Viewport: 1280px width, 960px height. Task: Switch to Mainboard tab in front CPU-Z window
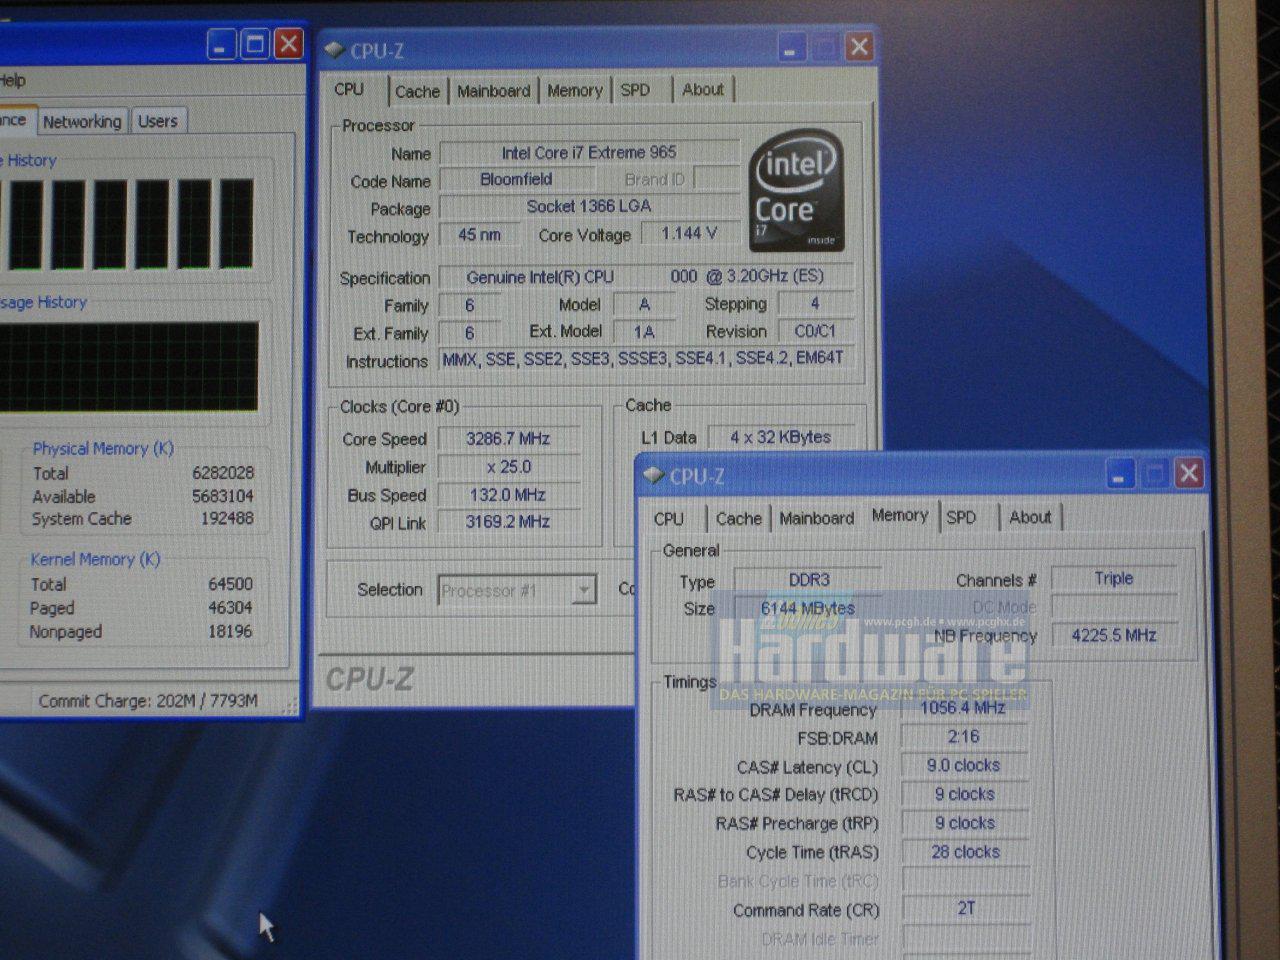(x=817, y=518)
